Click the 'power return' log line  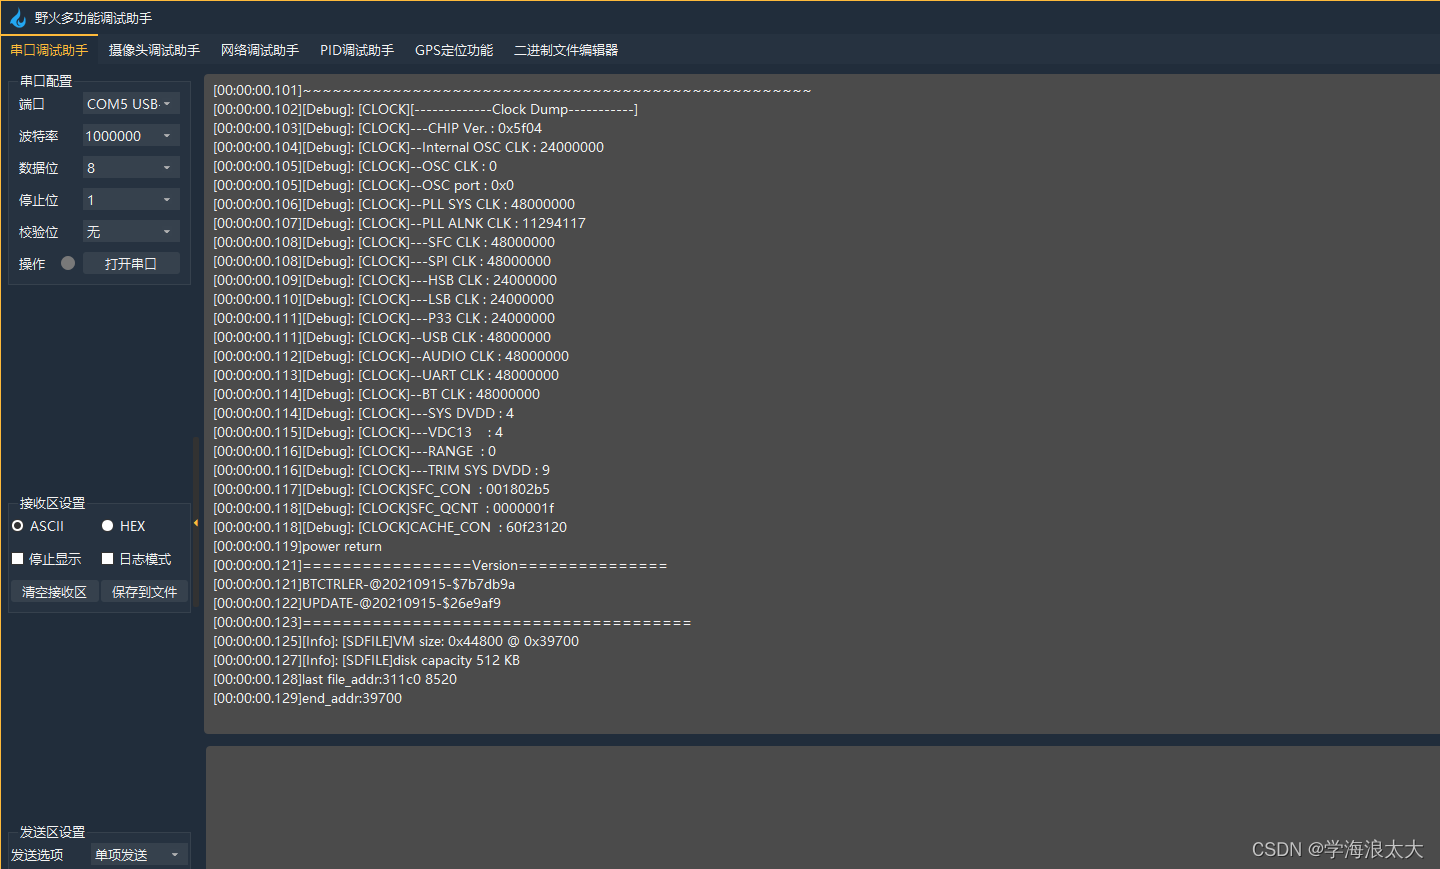point(297,546)
